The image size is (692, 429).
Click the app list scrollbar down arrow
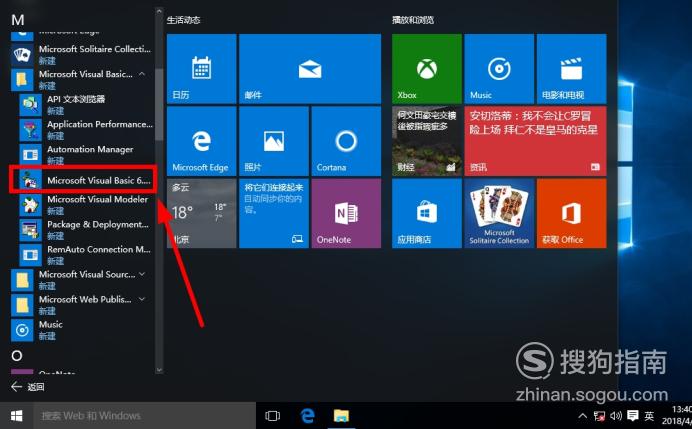(159, 370)
